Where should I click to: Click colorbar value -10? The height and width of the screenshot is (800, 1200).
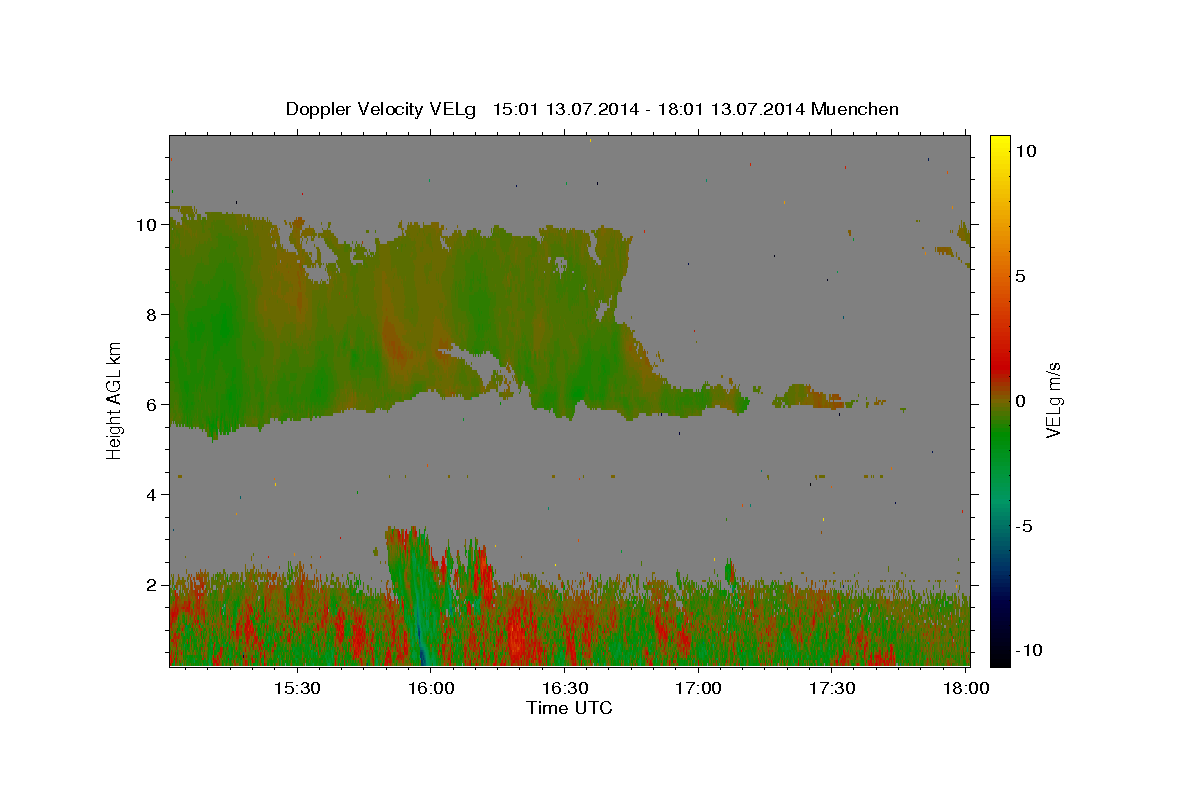click(1027, 650)
